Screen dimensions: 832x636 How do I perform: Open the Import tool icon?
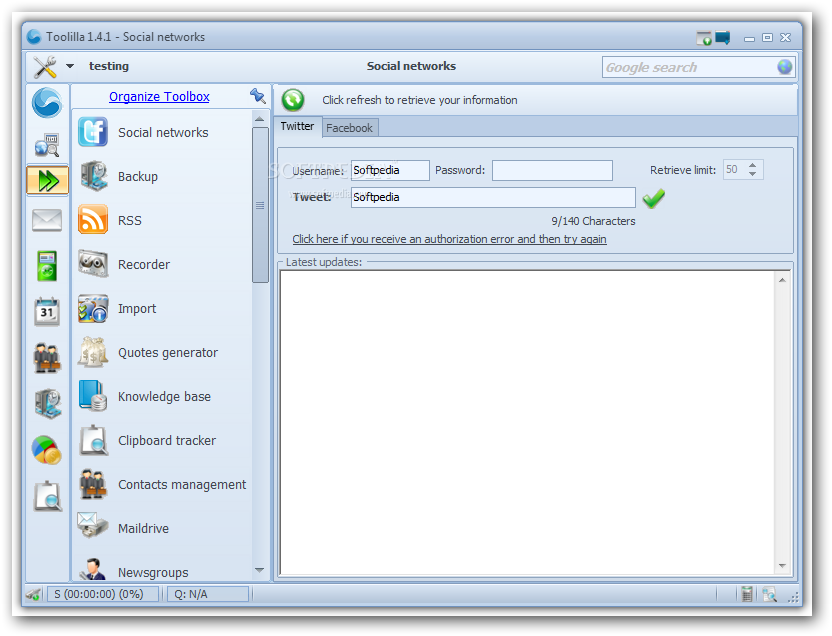(x=93, y=308)
